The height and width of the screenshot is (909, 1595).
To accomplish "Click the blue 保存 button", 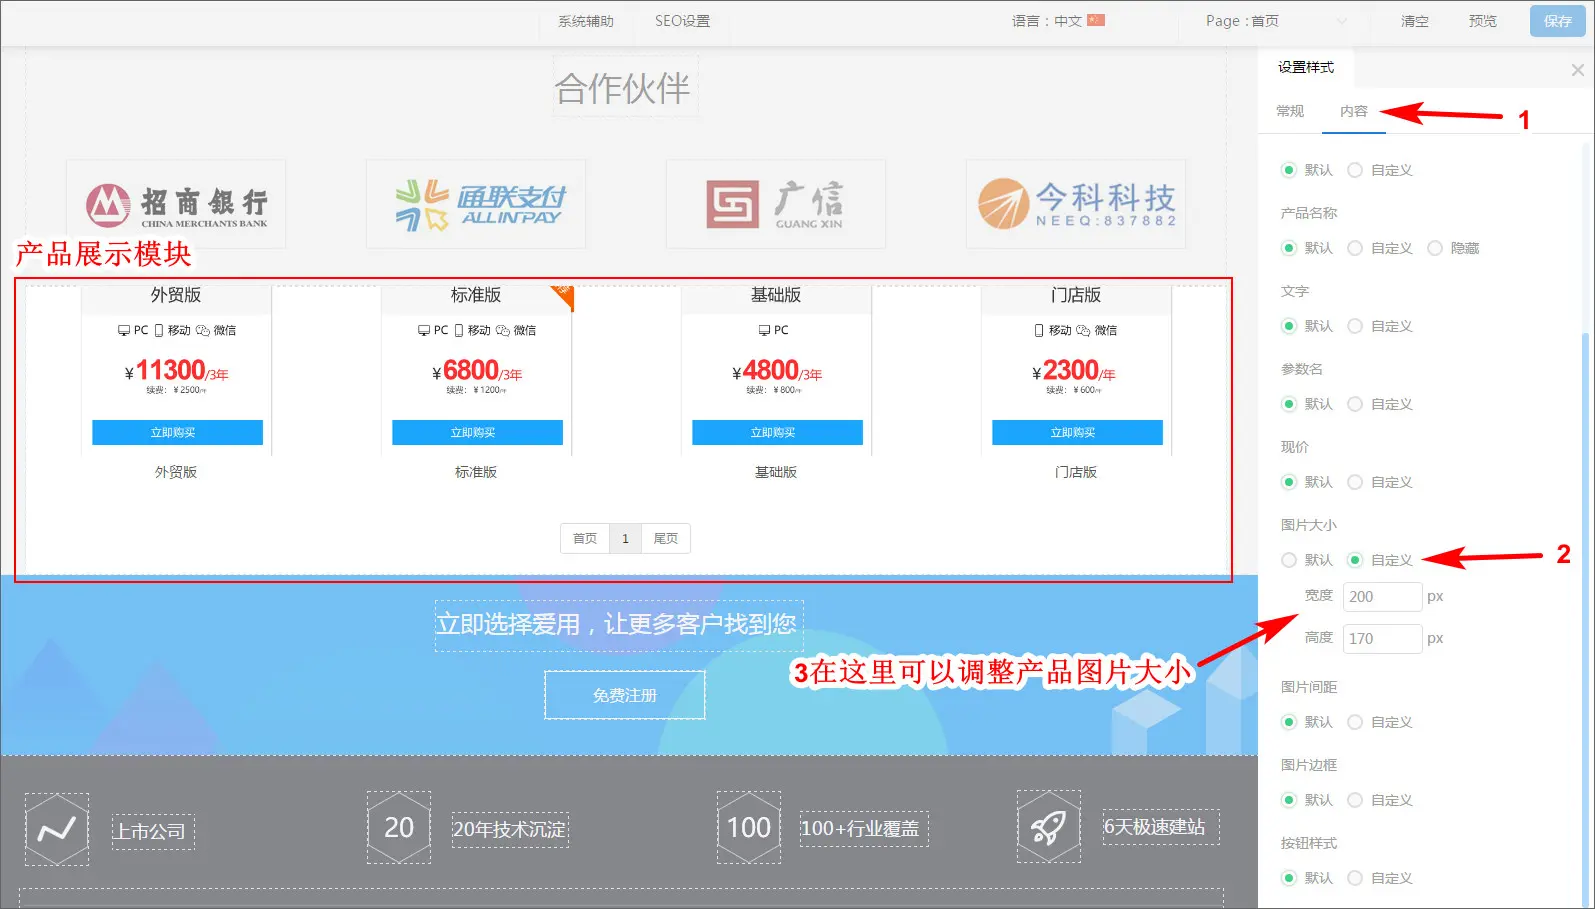I will pos(1557,21).
